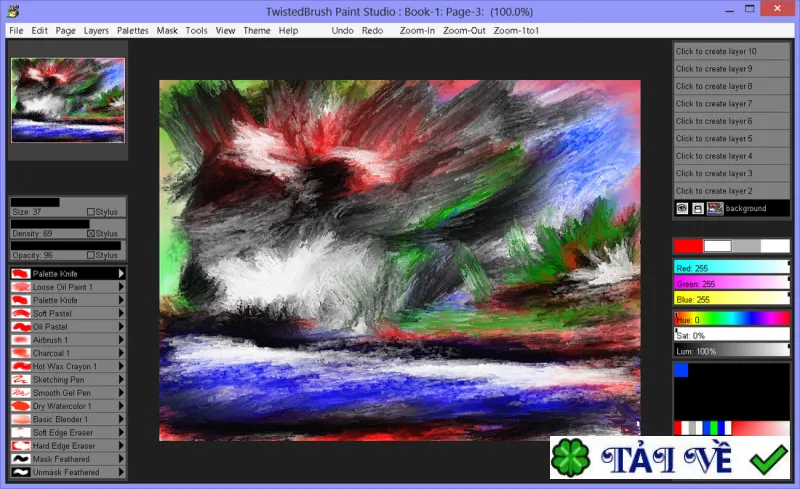Screen dimensions: 800x489
Task: Click the icon right of the background layer's eye
Action: point(697,208)
